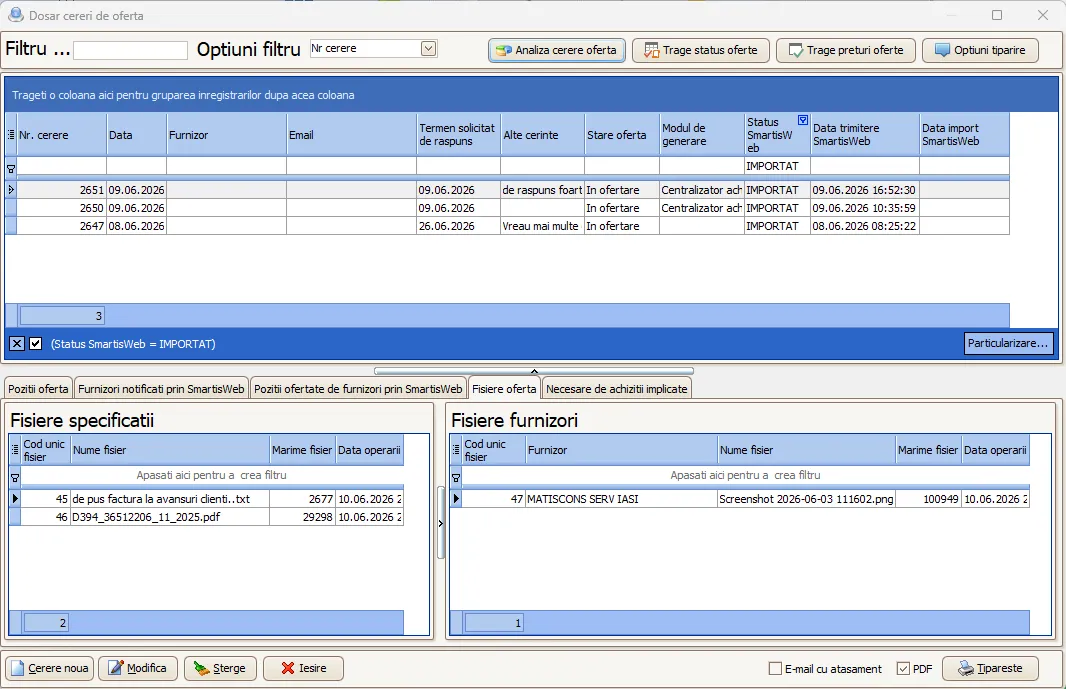
Task: Remove the Status SmartisWeb filter with X
Action: [17, 344]
